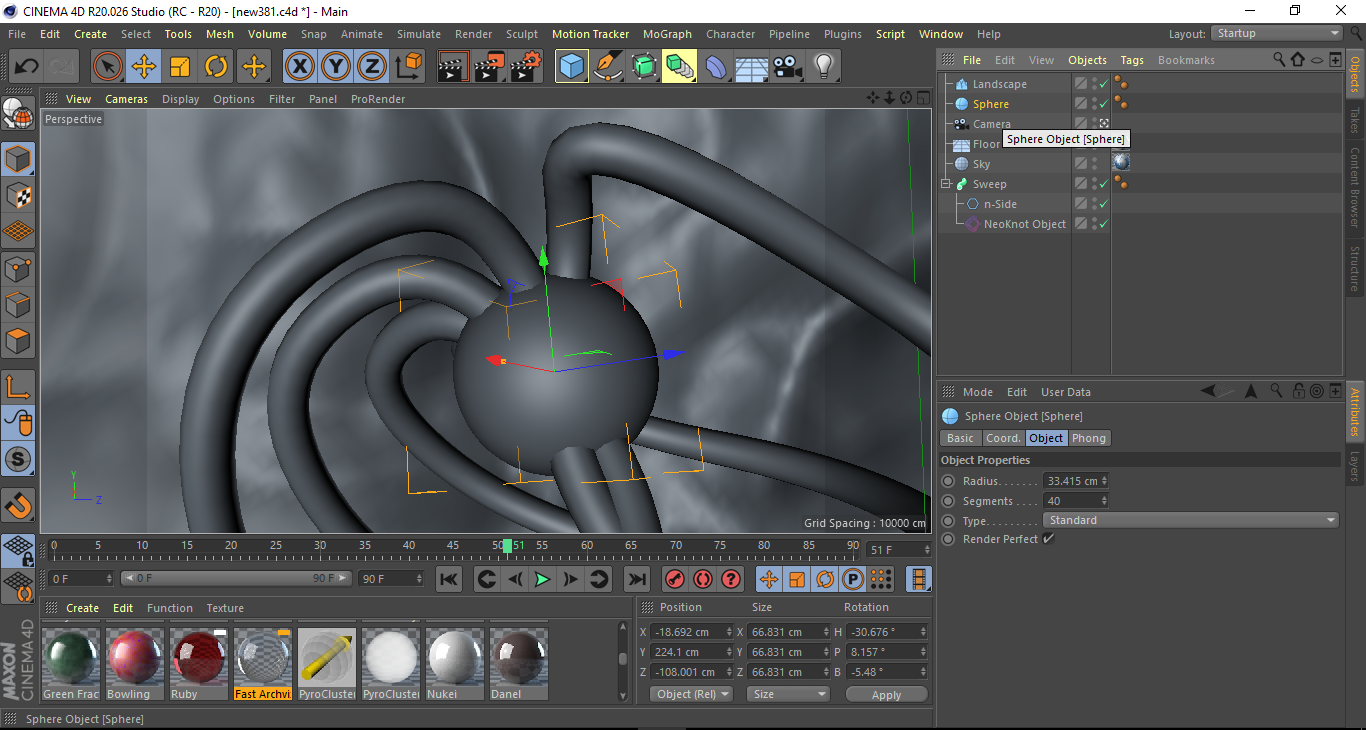Toggle Record Active Objects keyframe button
This screenshot has height=730, width=1366.
point(675,579)
